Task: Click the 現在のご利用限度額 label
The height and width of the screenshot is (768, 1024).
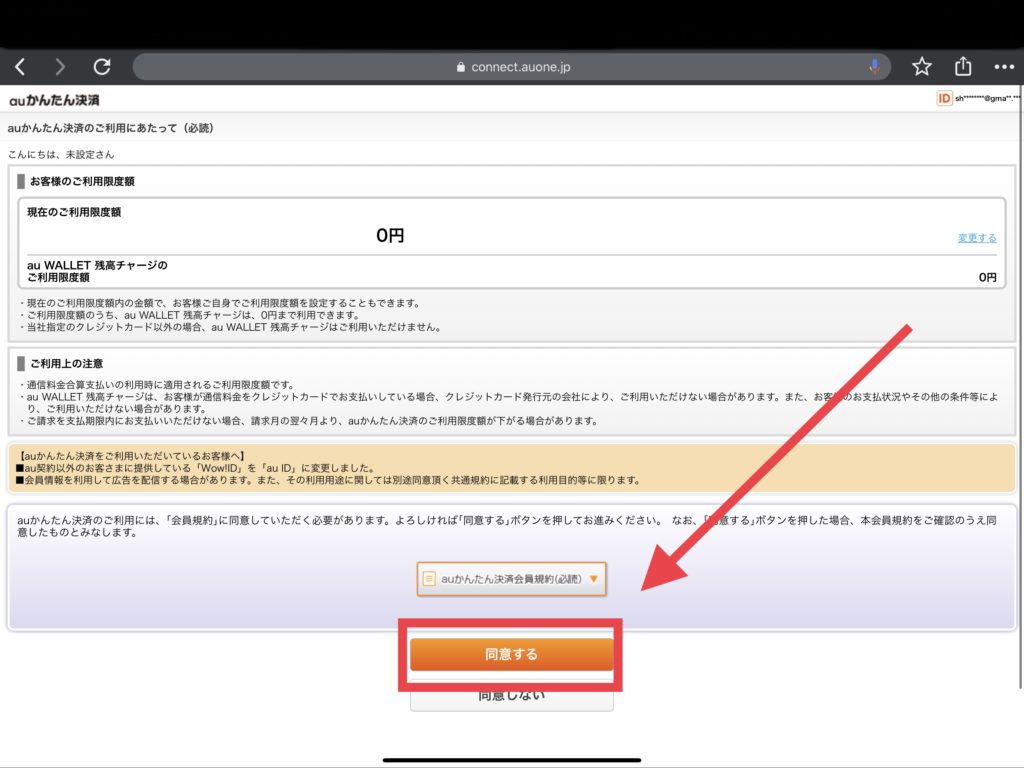Action: [74, 212]
